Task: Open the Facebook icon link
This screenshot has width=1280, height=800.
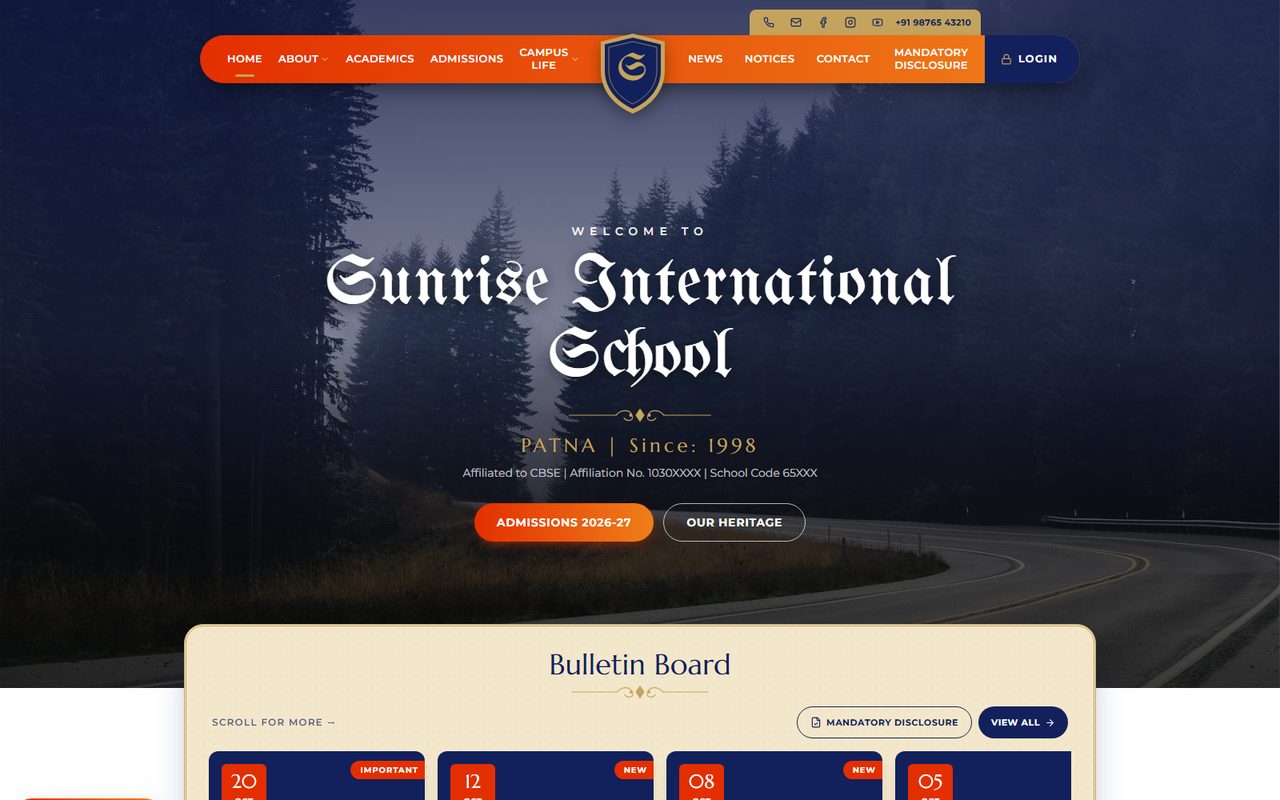Action: tap(823, 22)
